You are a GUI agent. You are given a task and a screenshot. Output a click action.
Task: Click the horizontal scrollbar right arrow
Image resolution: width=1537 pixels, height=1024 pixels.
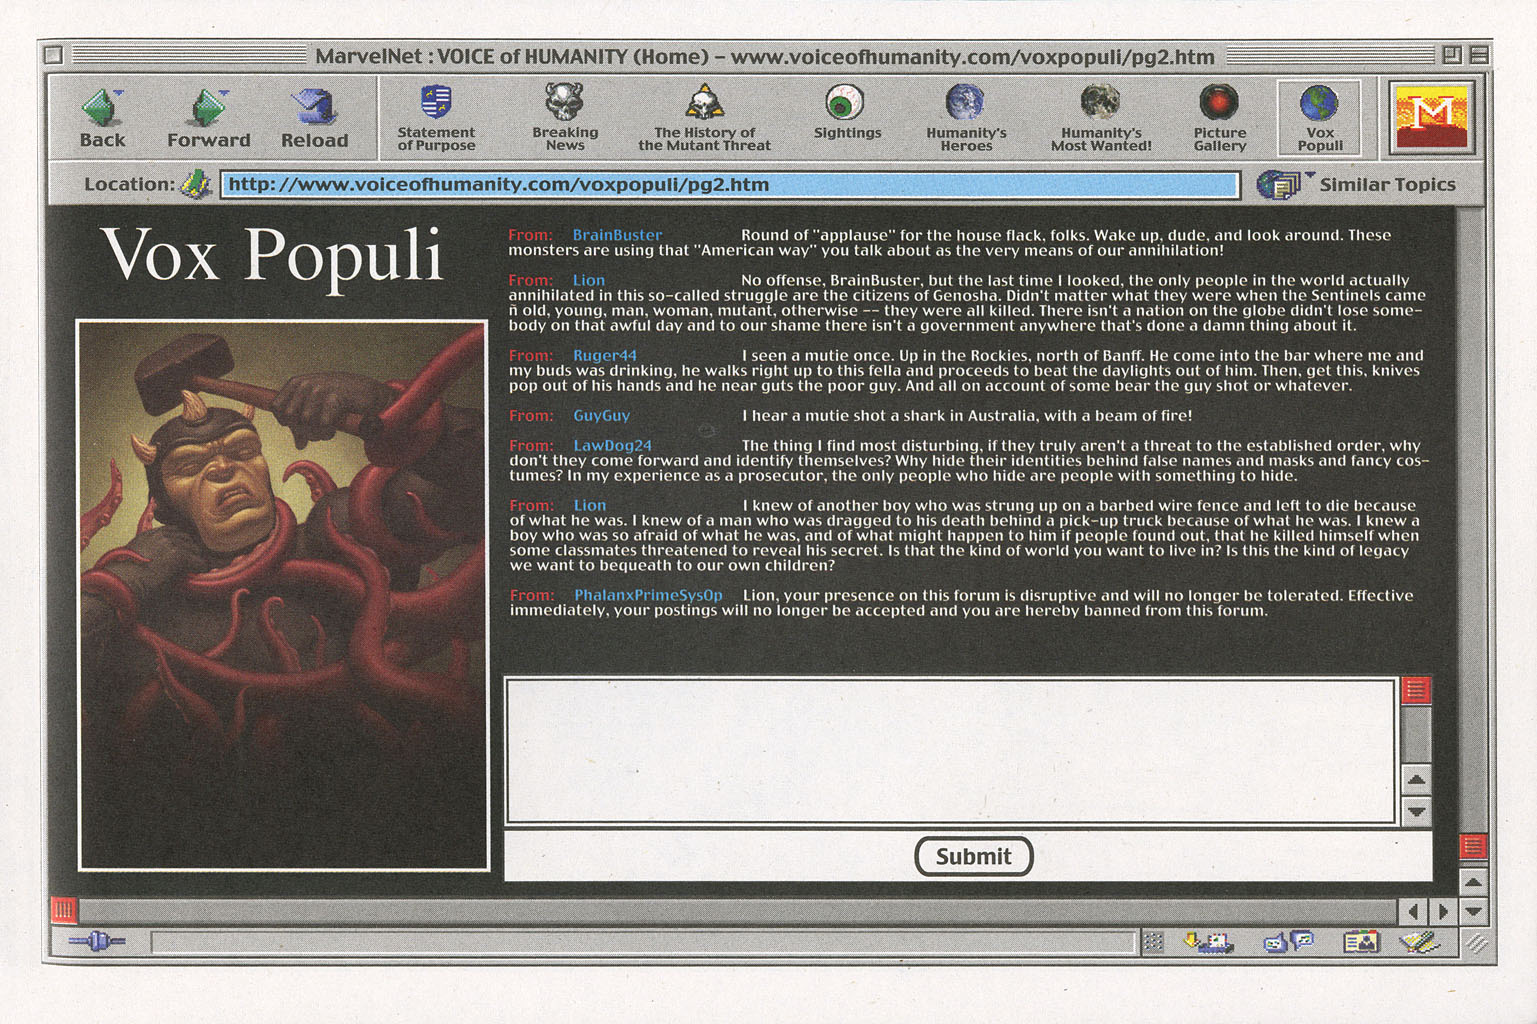tap(1442, 911)
